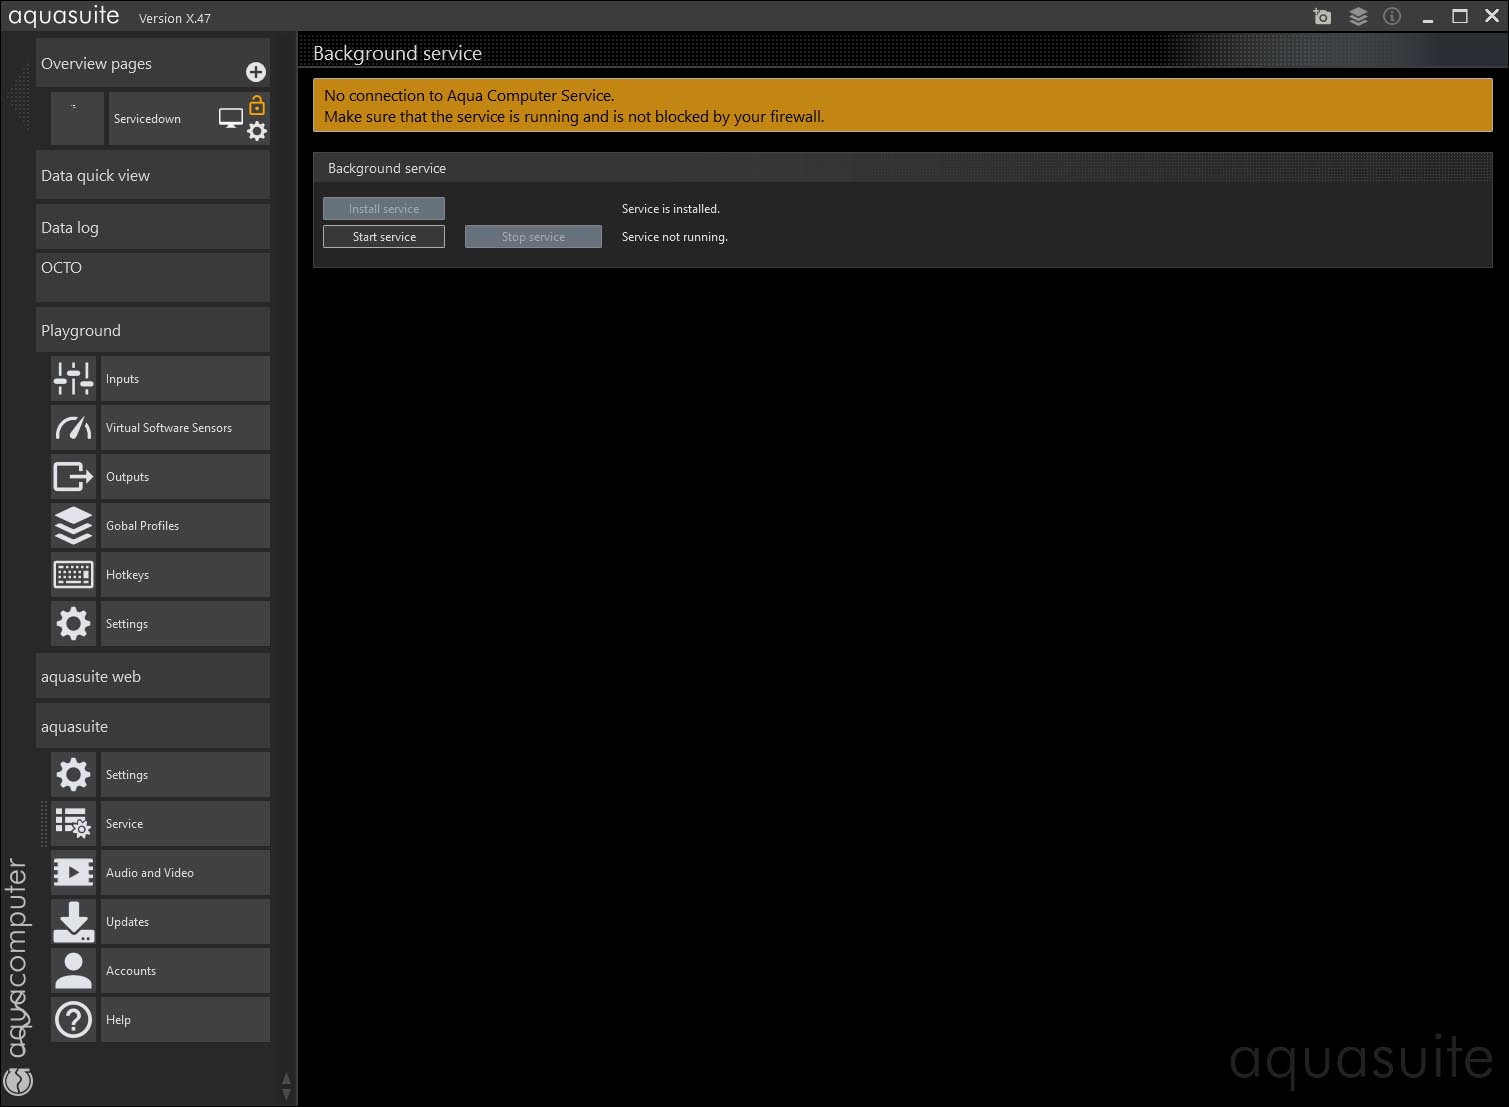Image resolution: width=1509 pixels, height=1107 pixels.
Task: Open the info icon in title bar
Action: [1392, 17]
